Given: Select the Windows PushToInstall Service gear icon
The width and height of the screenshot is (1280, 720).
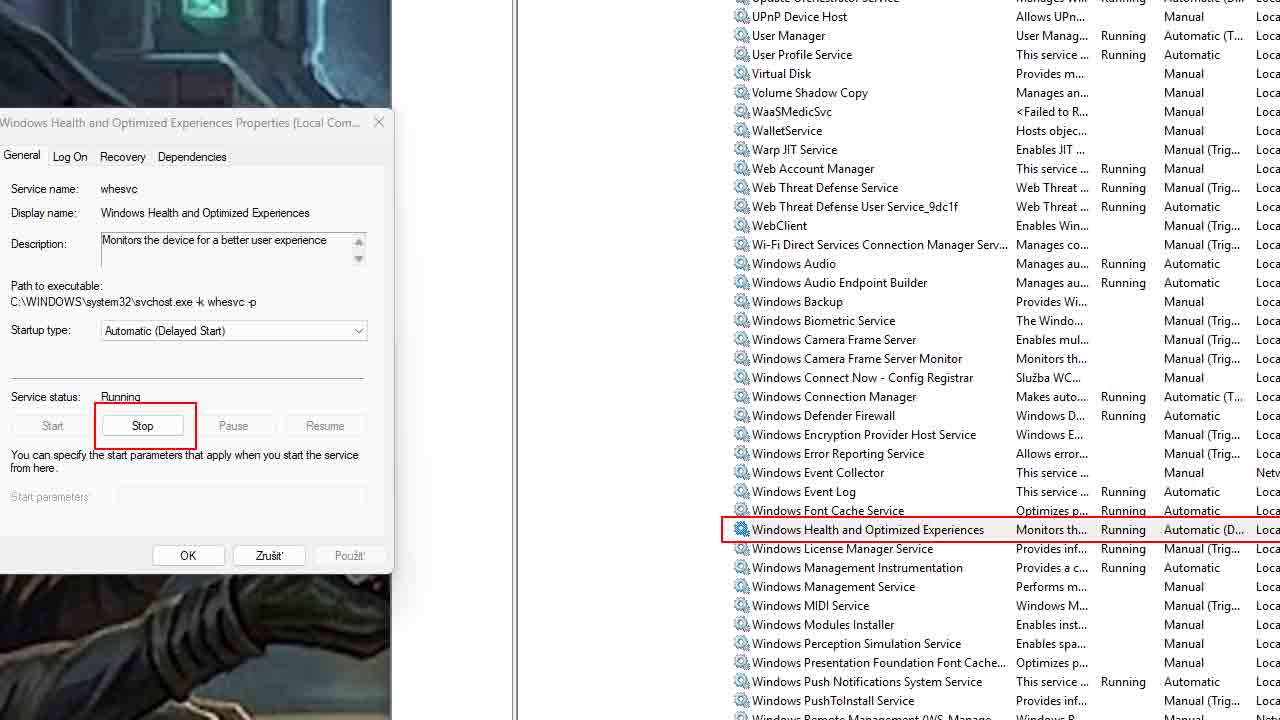Looking at the screenshot, I should 741,701.
